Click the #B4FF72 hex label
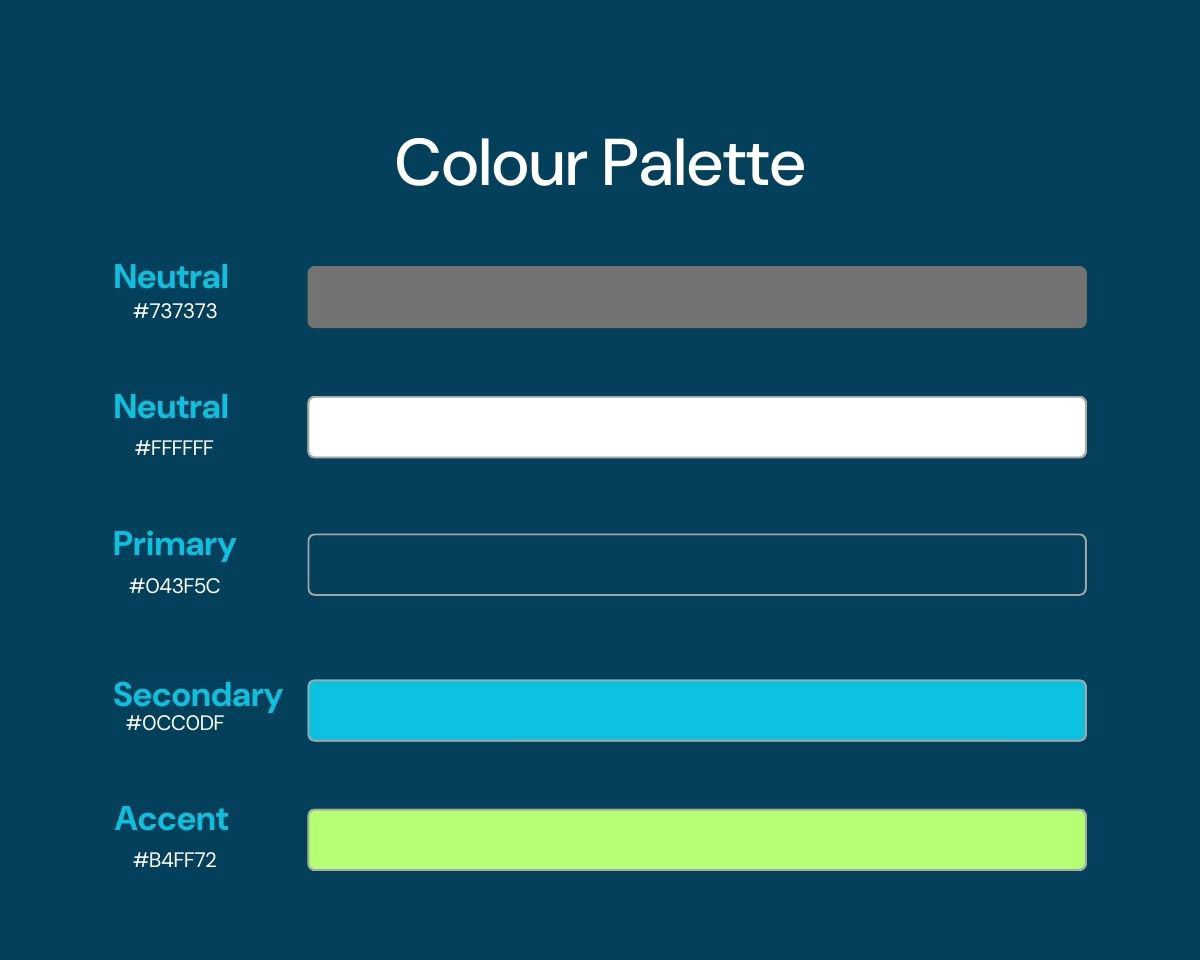This screenshot has height=960, width=1200. tap(175, 860)
